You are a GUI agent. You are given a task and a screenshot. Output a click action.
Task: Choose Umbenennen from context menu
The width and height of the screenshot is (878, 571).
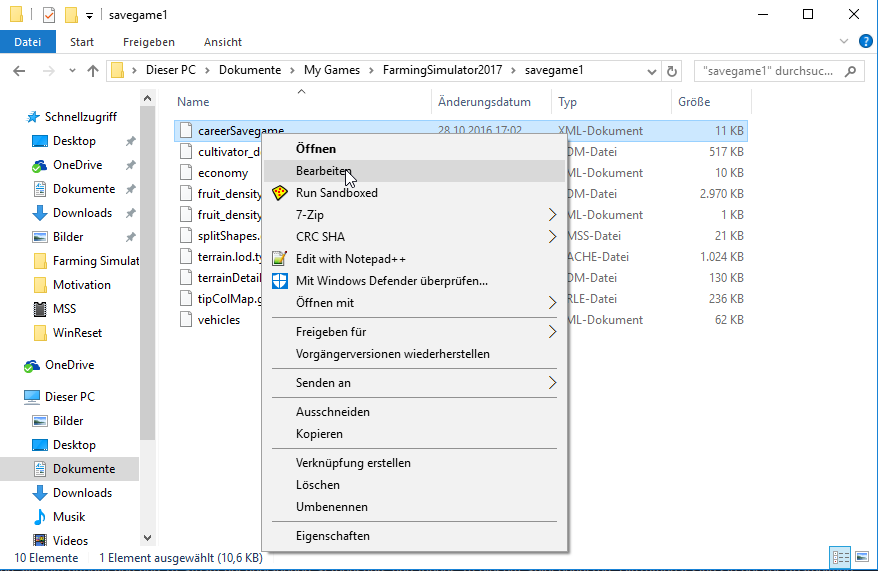(414, 507)
